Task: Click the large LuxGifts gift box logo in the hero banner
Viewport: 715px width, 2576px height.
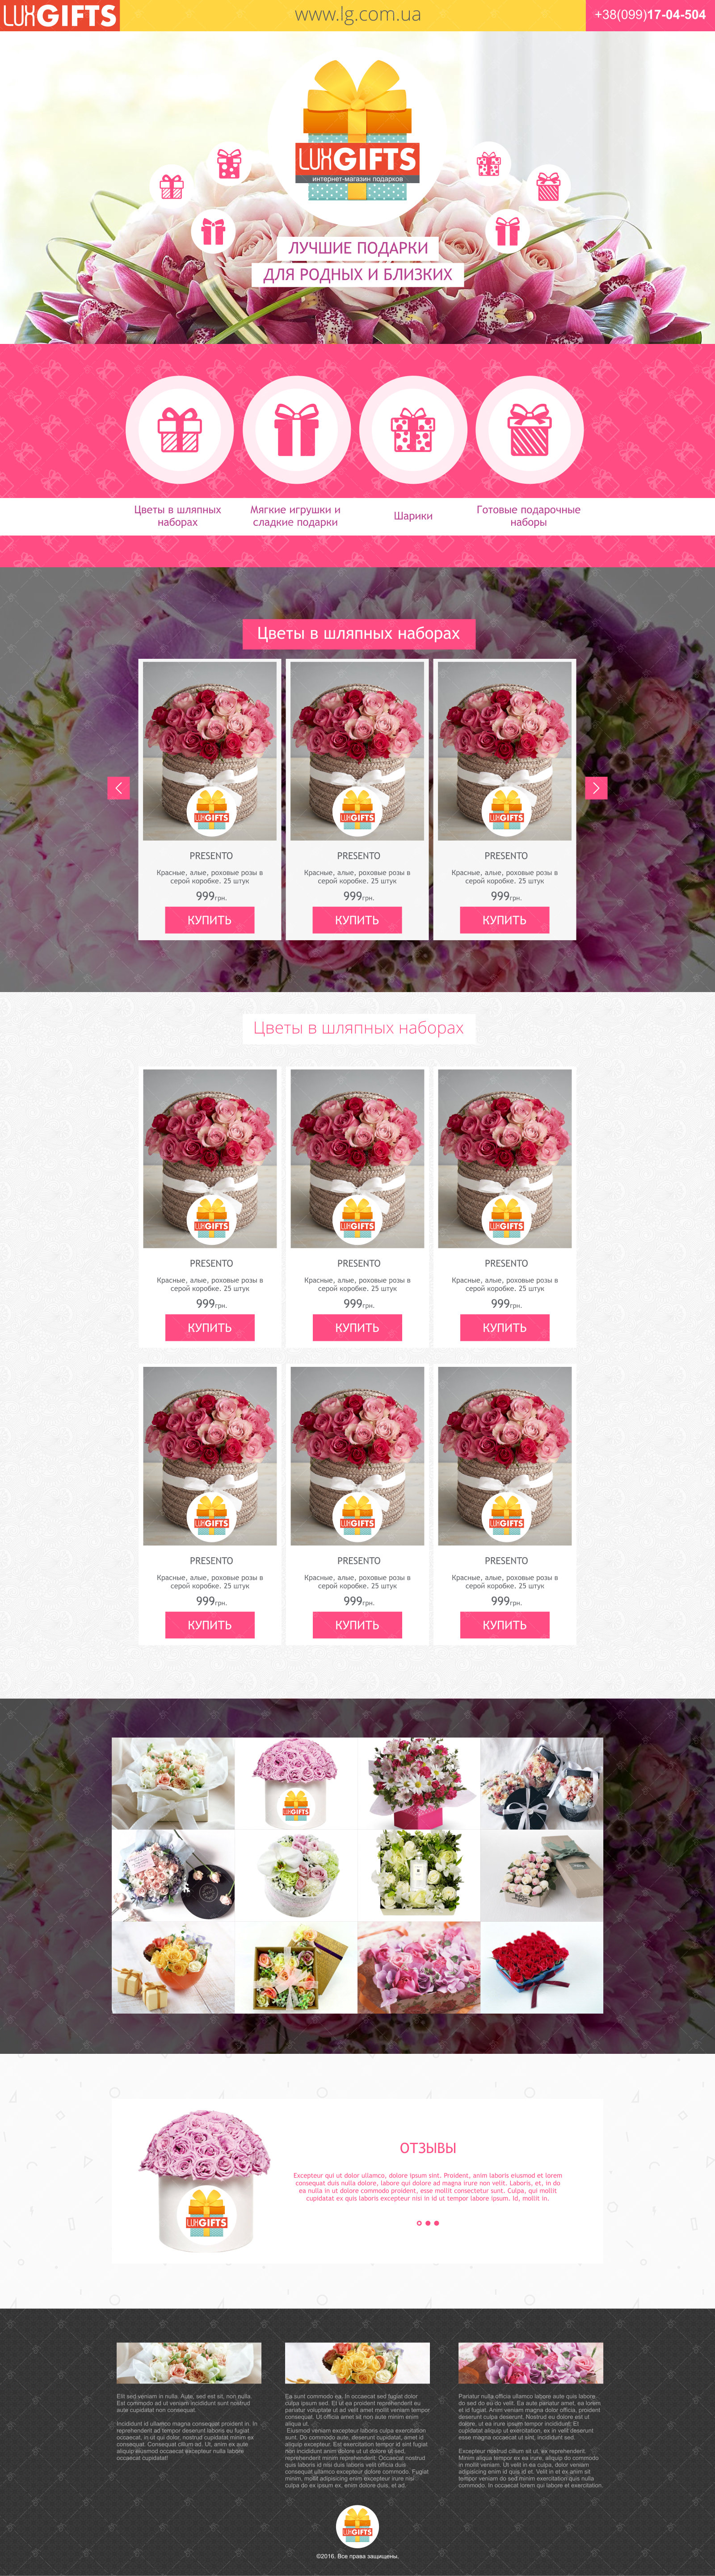Action: 357,130
